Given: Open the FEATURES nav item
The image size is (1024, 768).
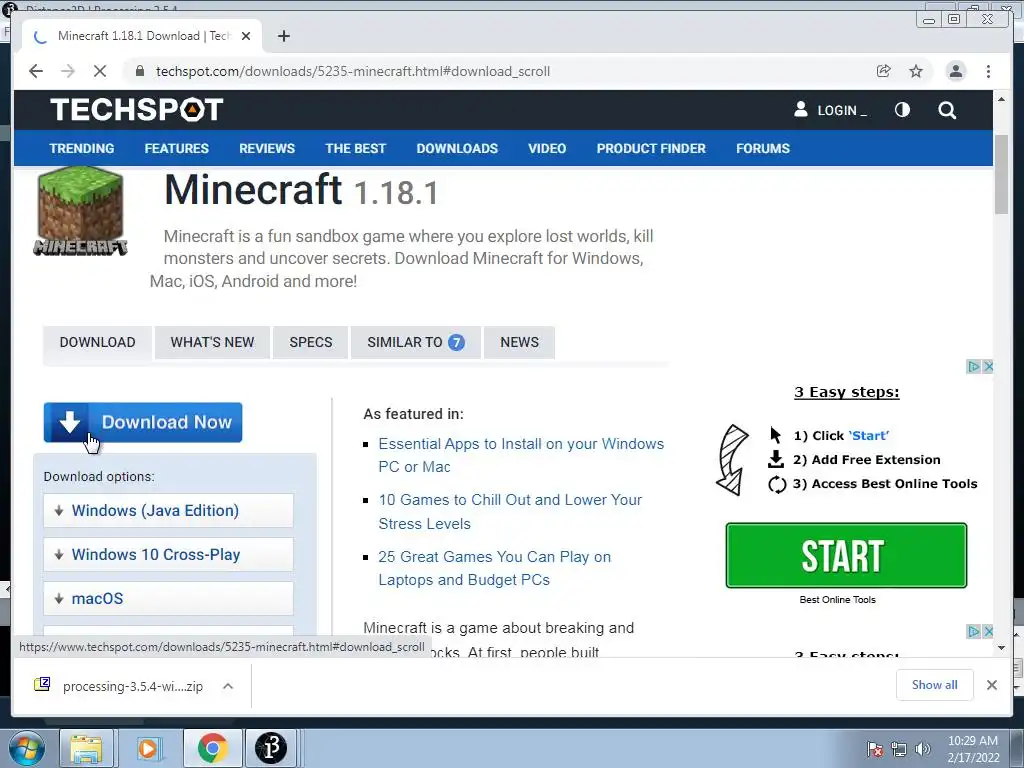Looking at the screenshot, I should click(x=176, y=148).
